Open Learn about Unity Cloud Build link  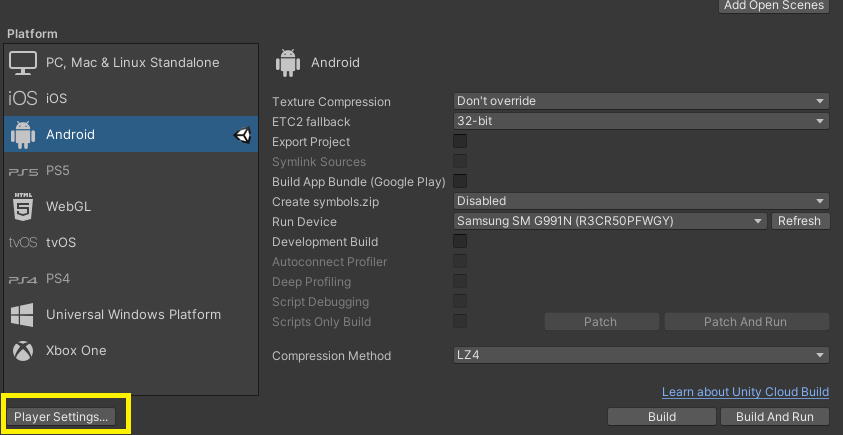coord(745,392)
